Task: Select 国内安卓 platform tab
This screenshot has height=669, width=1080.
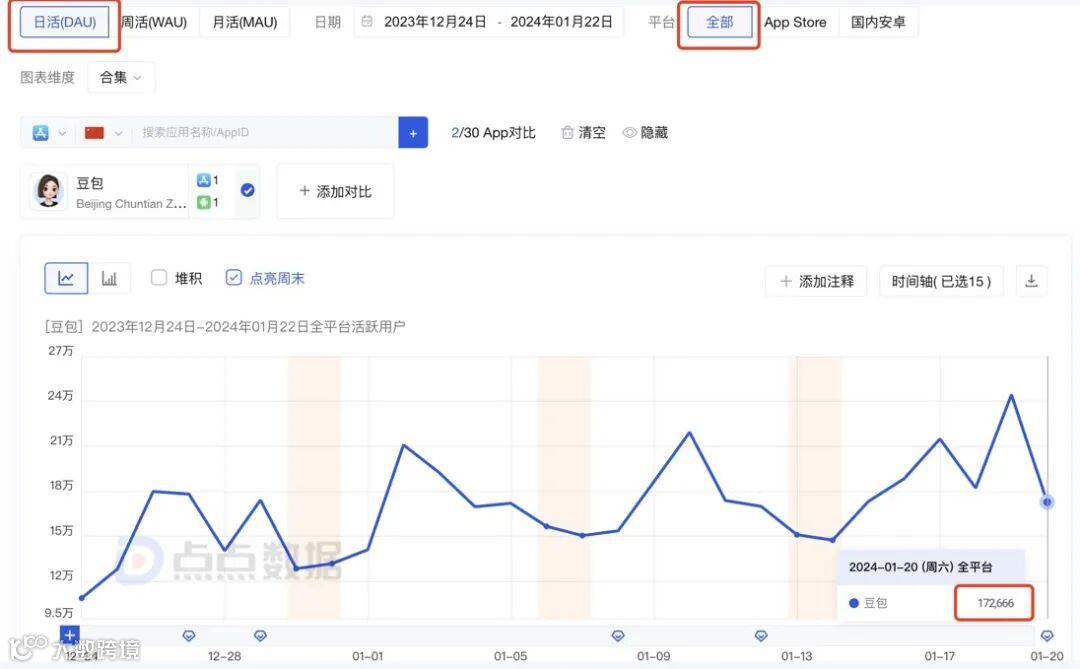Action: [x=878, y=22]
